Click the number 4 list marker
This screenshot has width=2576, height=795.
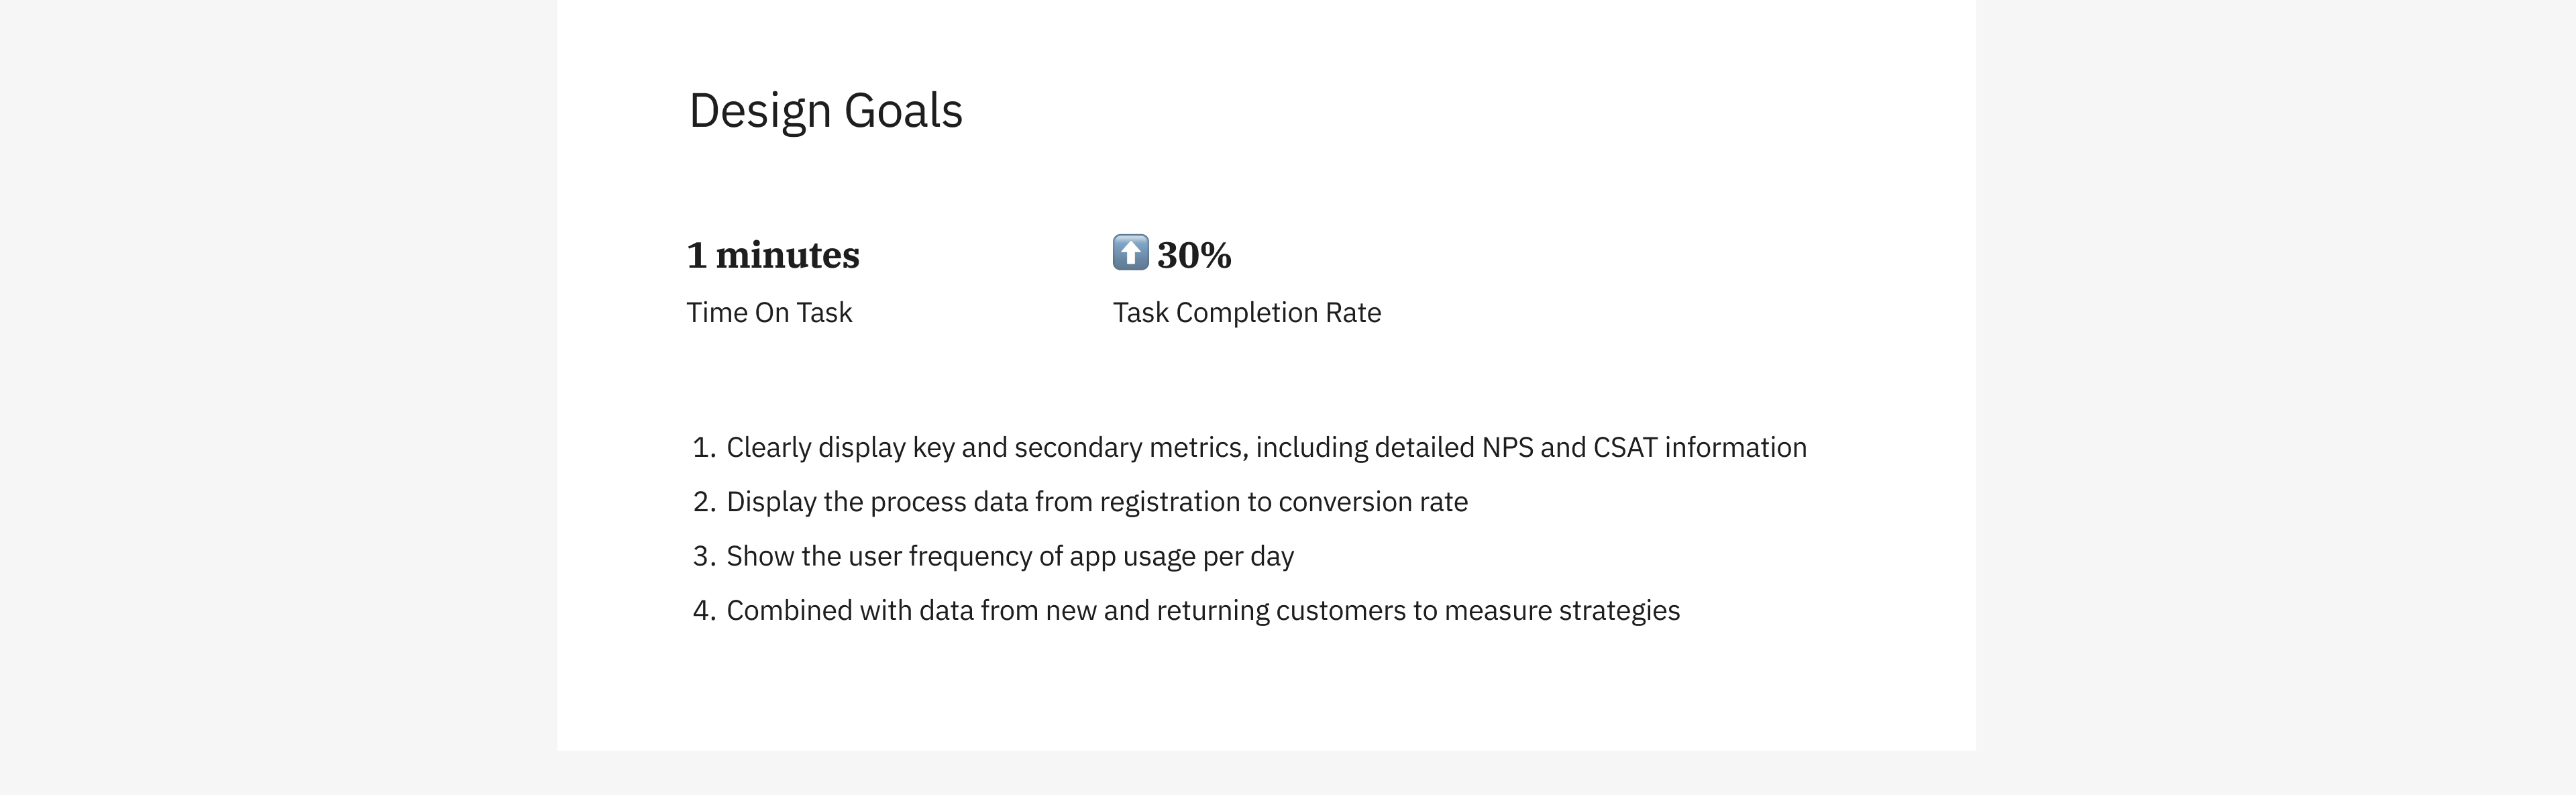point(704,610)
